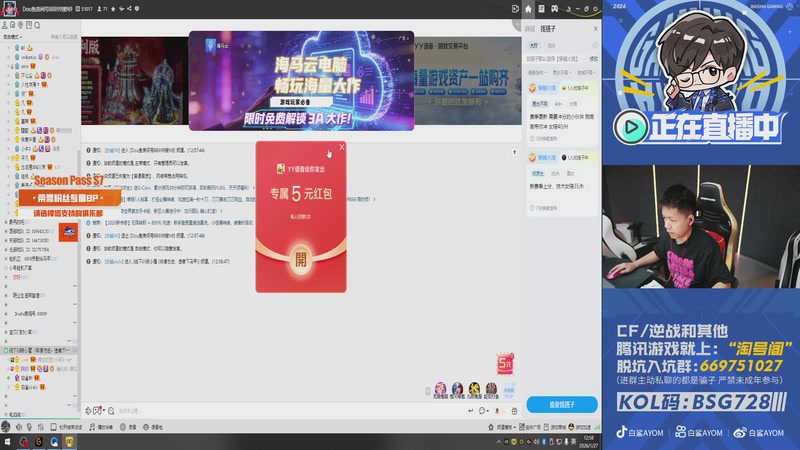The height and width of the screenshot is (450, 800).
Task: Click the fourth game avatar in bottom row
Action: pyautogui.click(x=491, y=388)
